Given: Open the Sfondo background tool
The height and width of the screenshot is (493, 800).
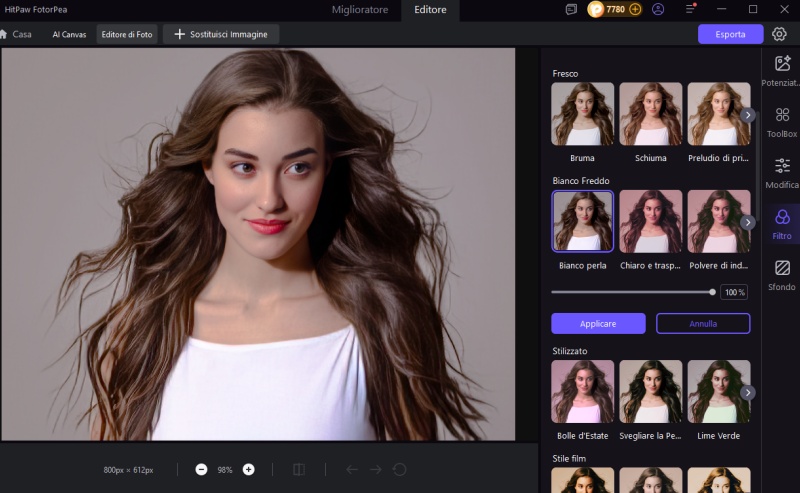Looking at the screenshot, I should (782, 275).
